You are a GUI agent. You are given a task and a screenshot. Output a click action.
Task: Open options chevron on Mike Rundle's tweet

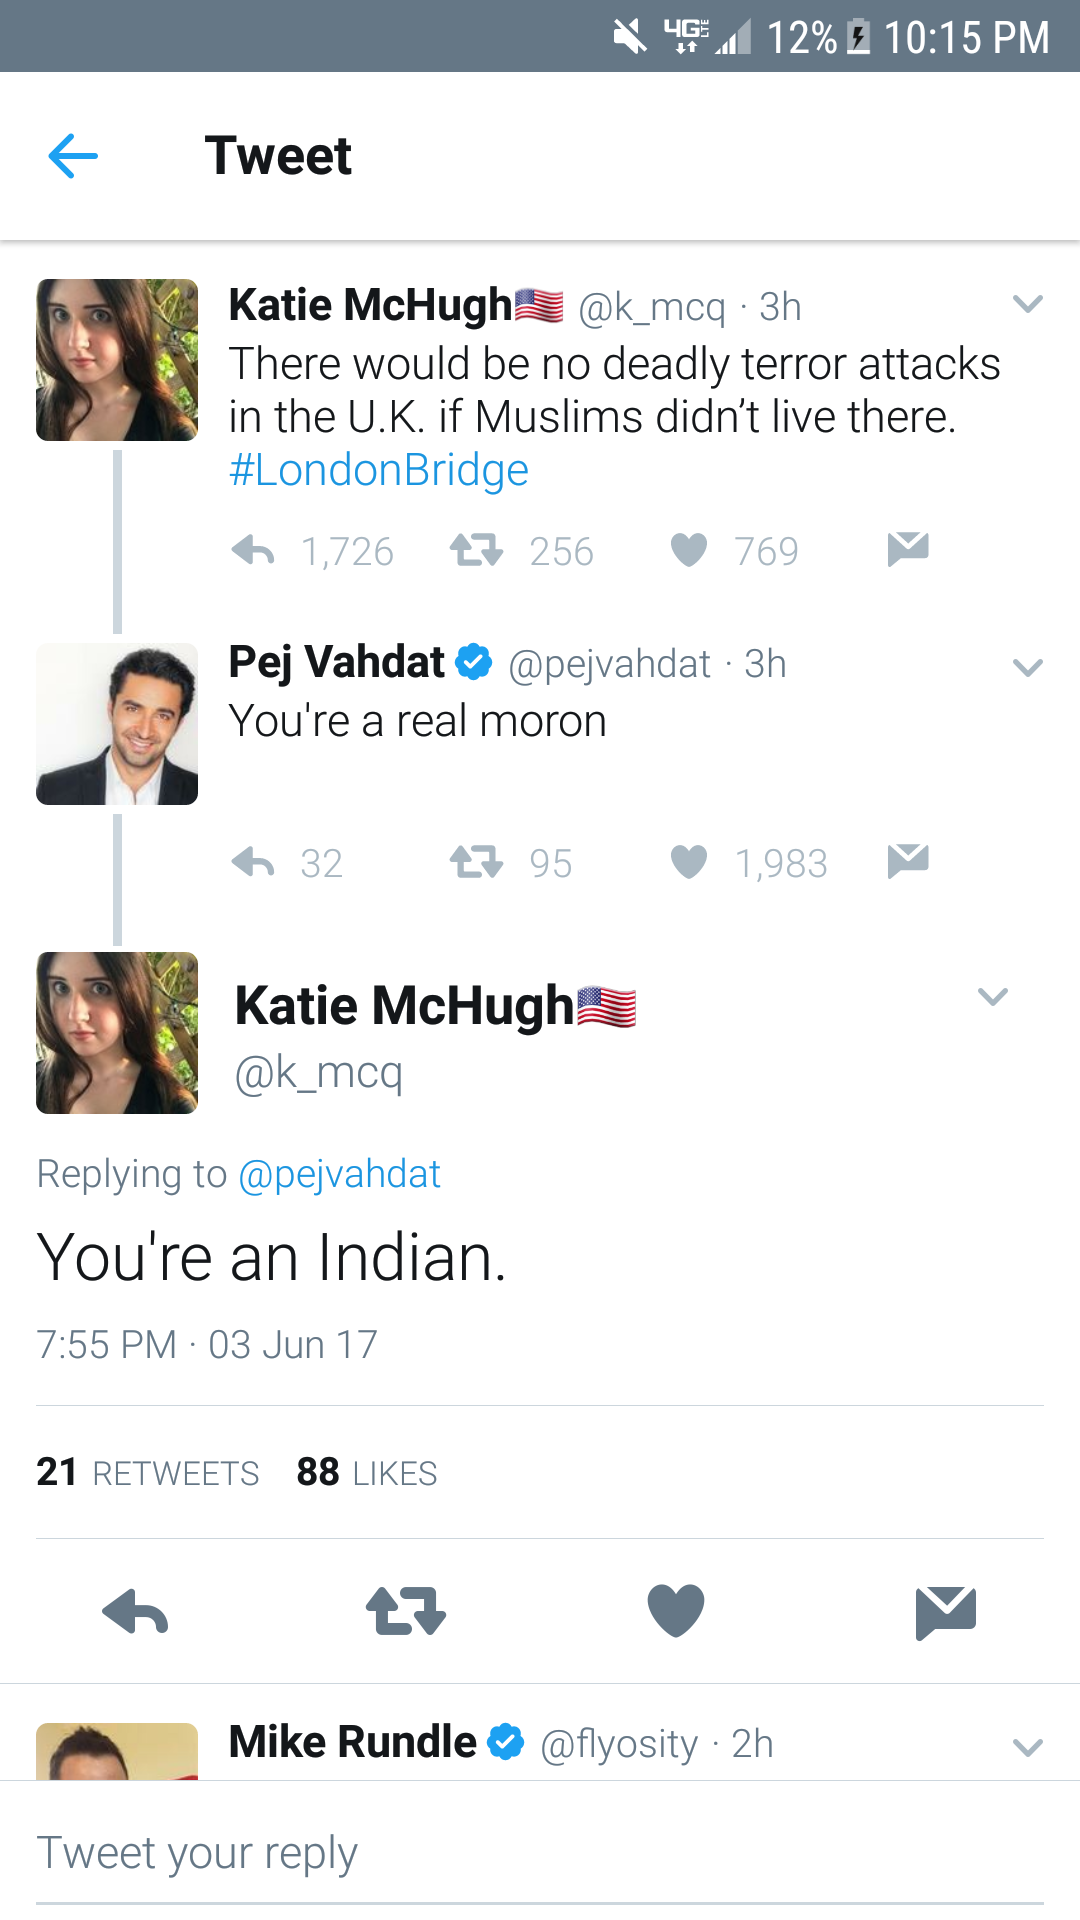(1028, 1748)
